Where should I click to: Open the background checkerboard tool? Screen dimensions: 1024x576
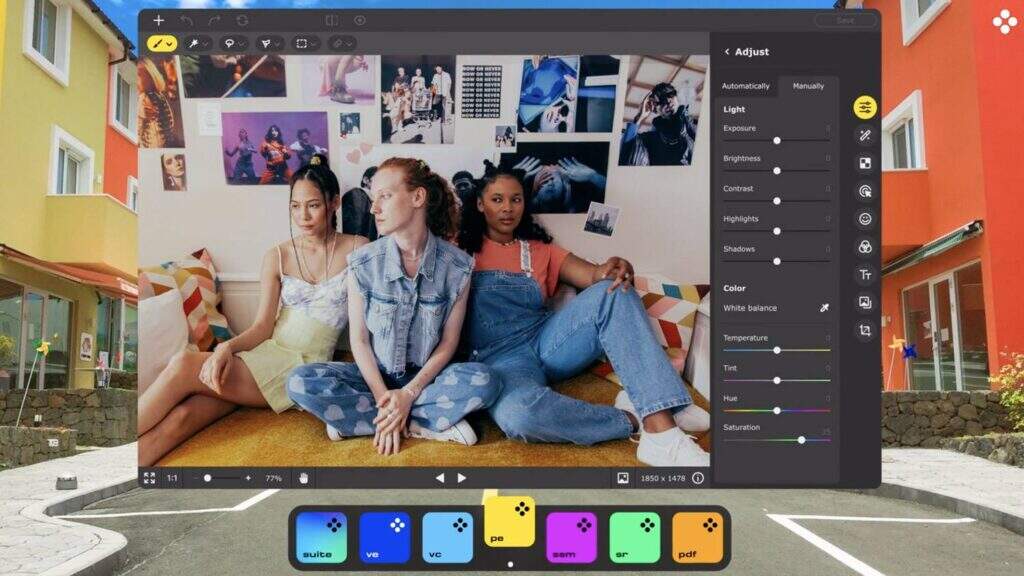click(865, 163)
